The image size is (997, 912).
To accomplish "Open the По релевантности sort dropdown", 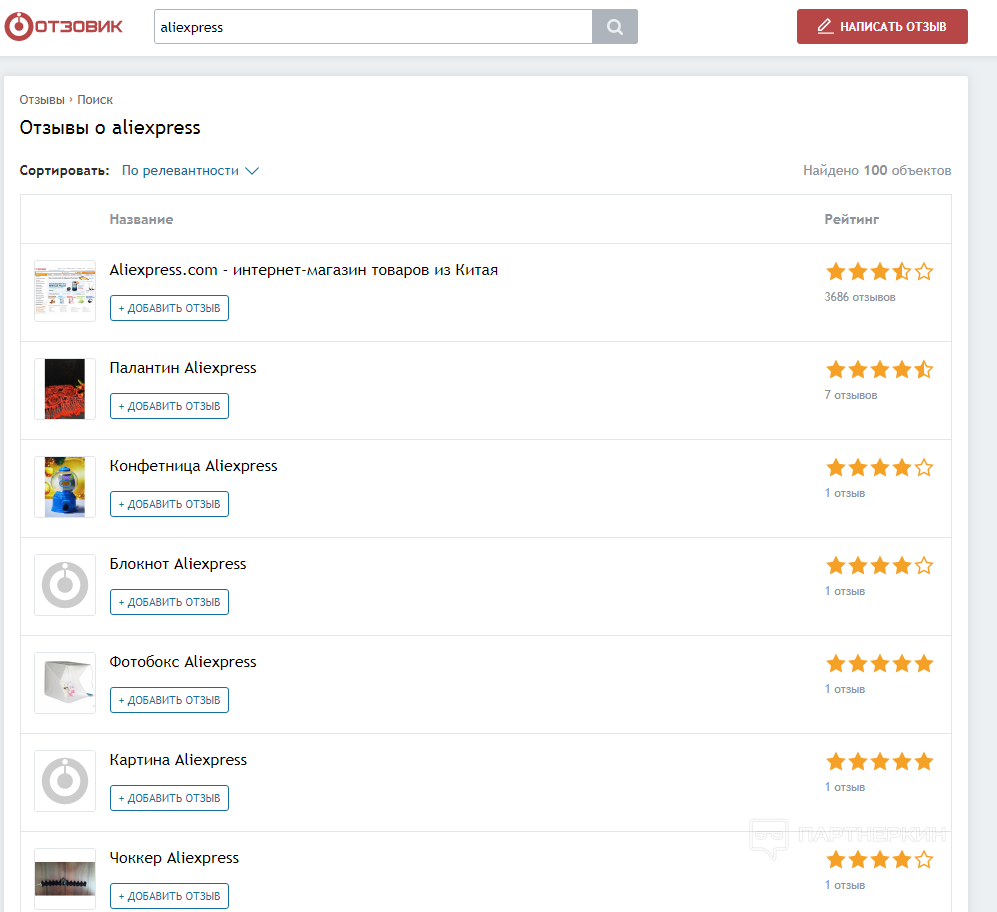I will pos(190,170).
